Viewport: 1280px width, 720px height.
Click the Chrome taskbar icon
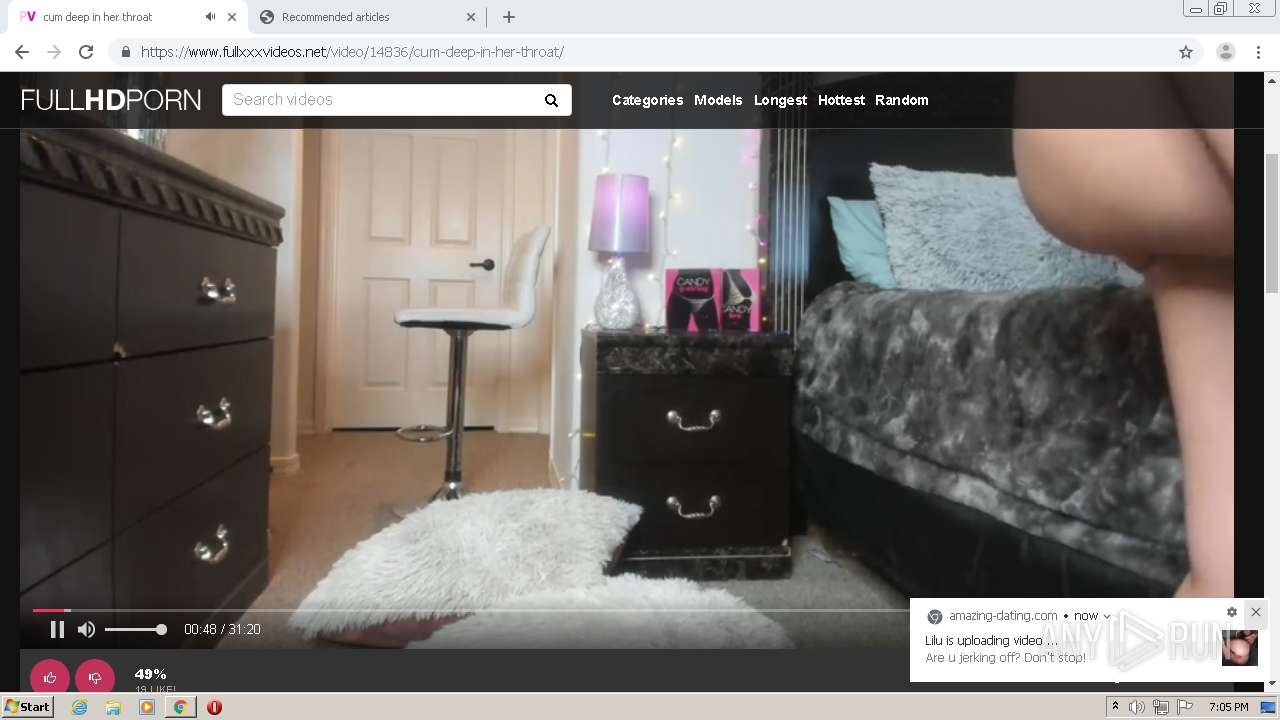pyautogui.click(x=180, y=707)
